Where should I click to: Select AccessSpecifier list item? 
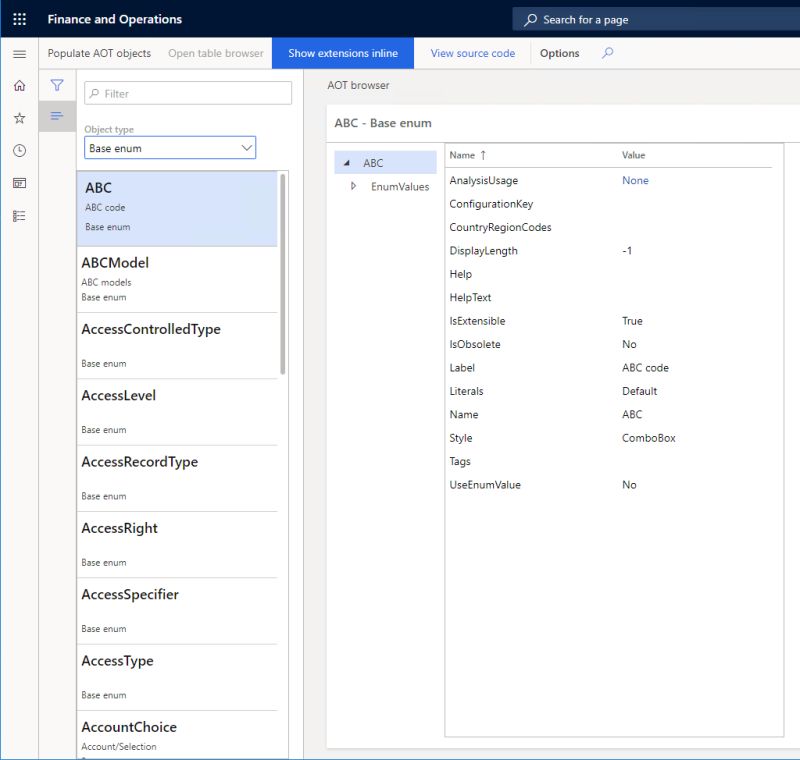point(177,611)
